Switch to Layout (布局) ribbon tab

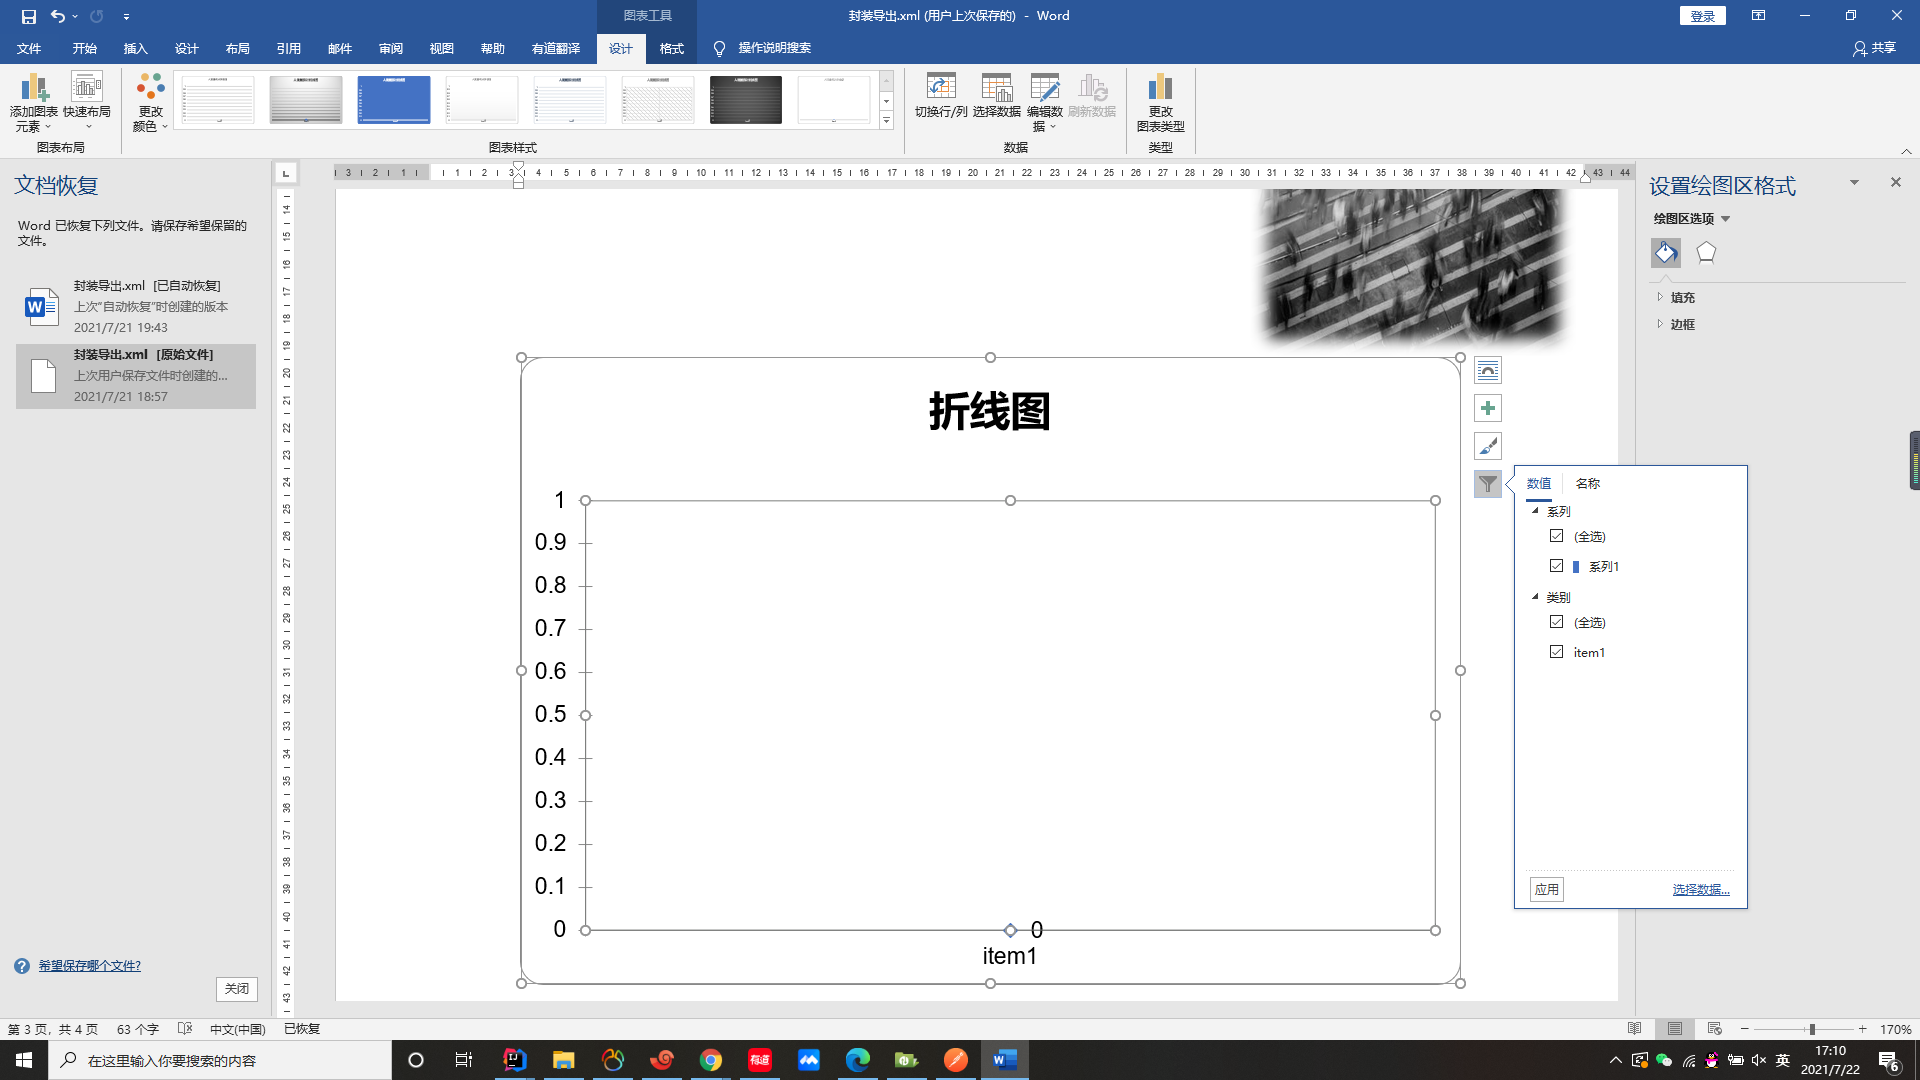(x=237, y=48)
